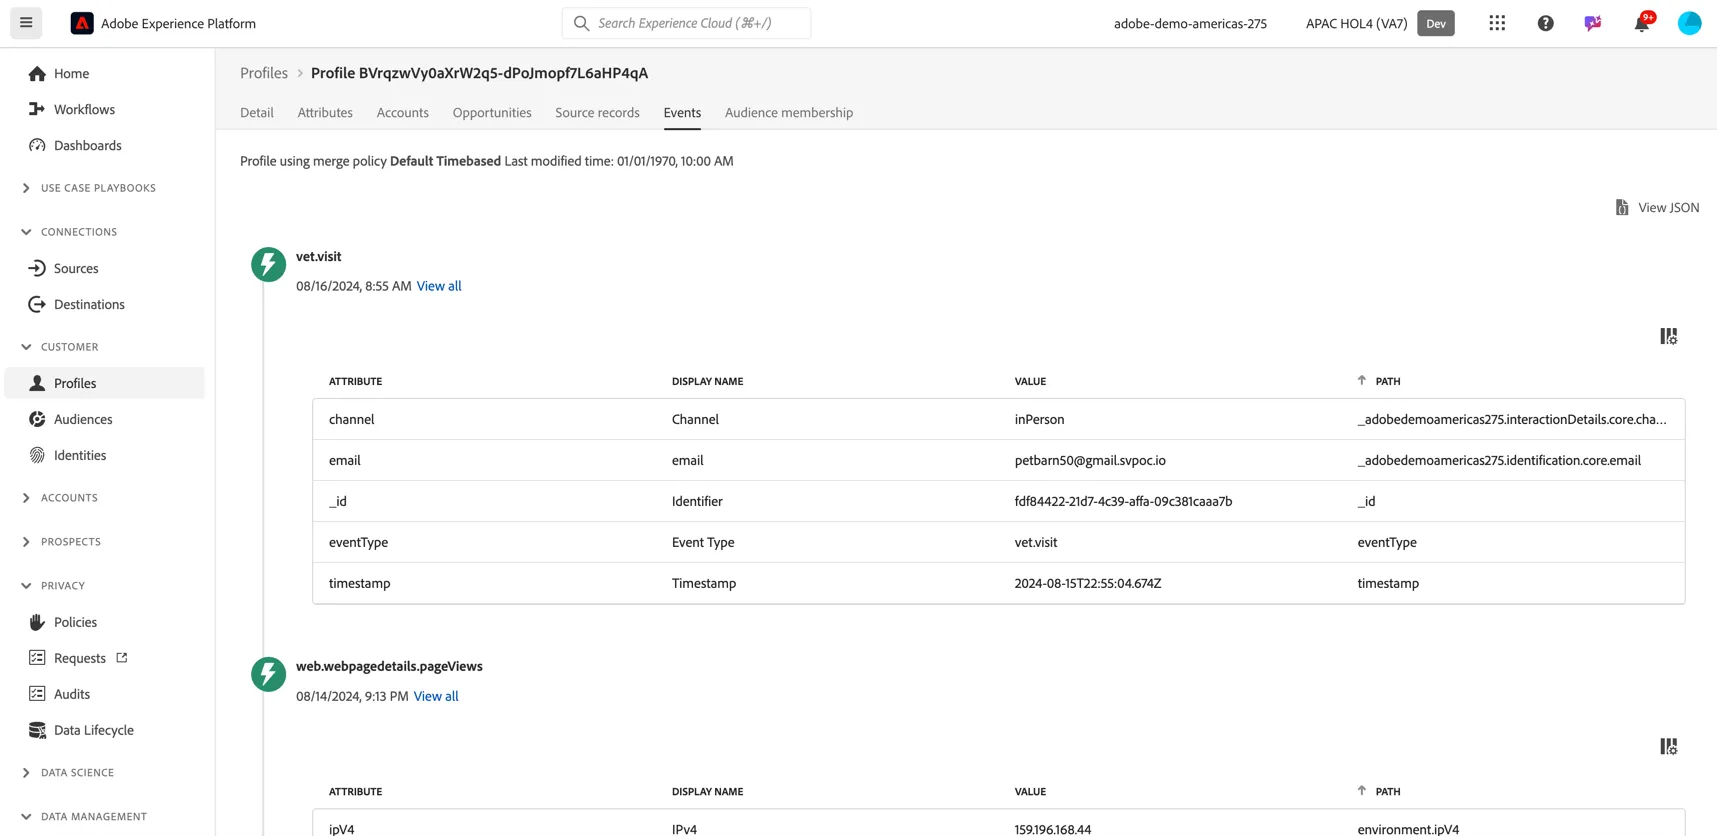Click View all for pageViews event
Screen dimensions: 1717x836
click(436, 696)
